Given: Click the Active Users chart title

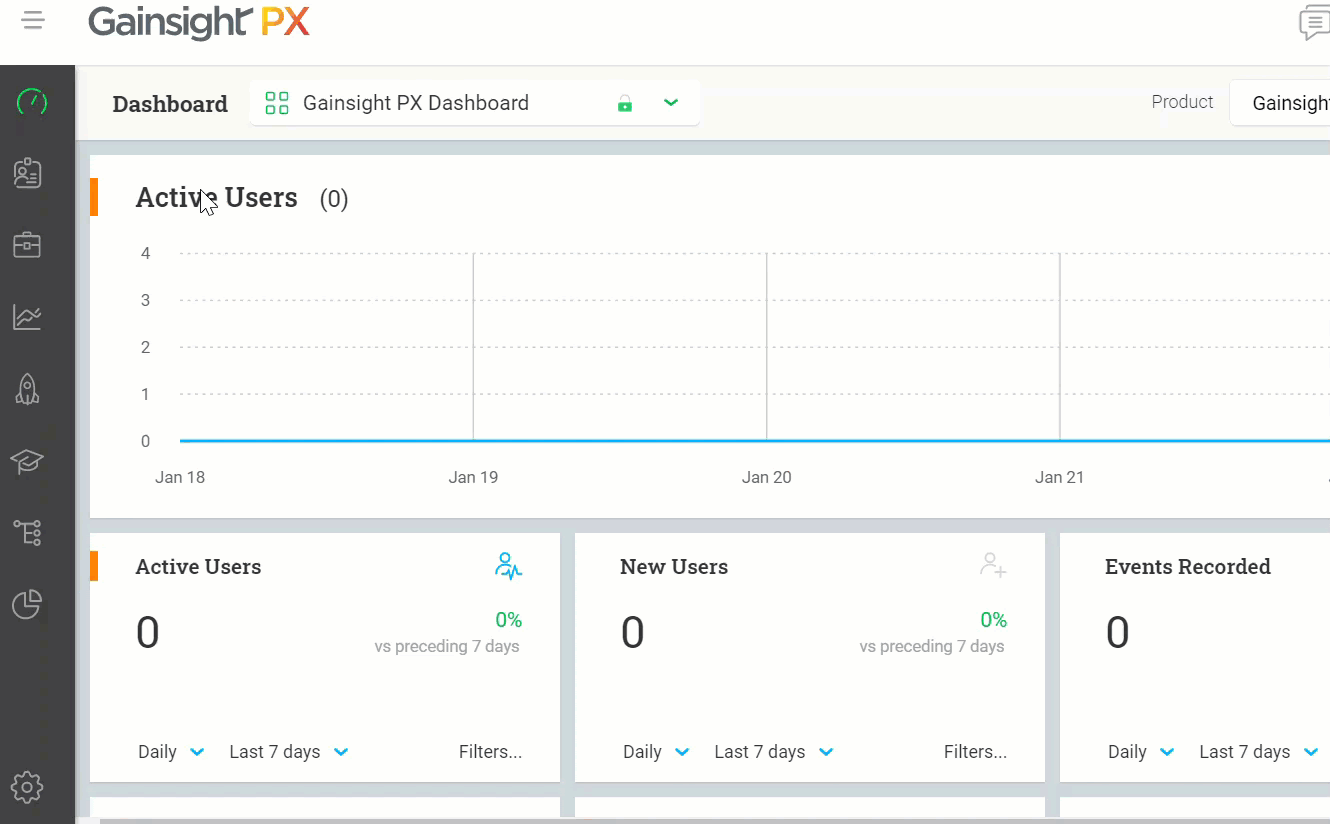Looking at the screenshot, I should (217, 197).
